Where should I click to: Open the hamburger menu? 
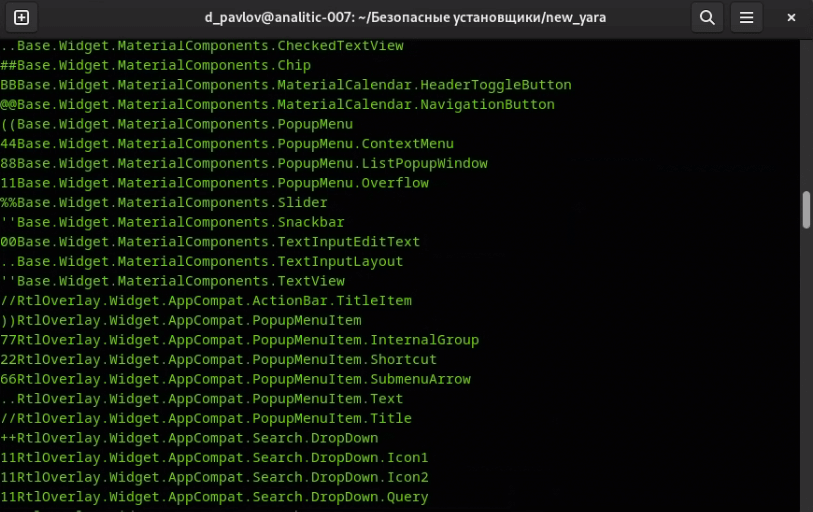745,17
